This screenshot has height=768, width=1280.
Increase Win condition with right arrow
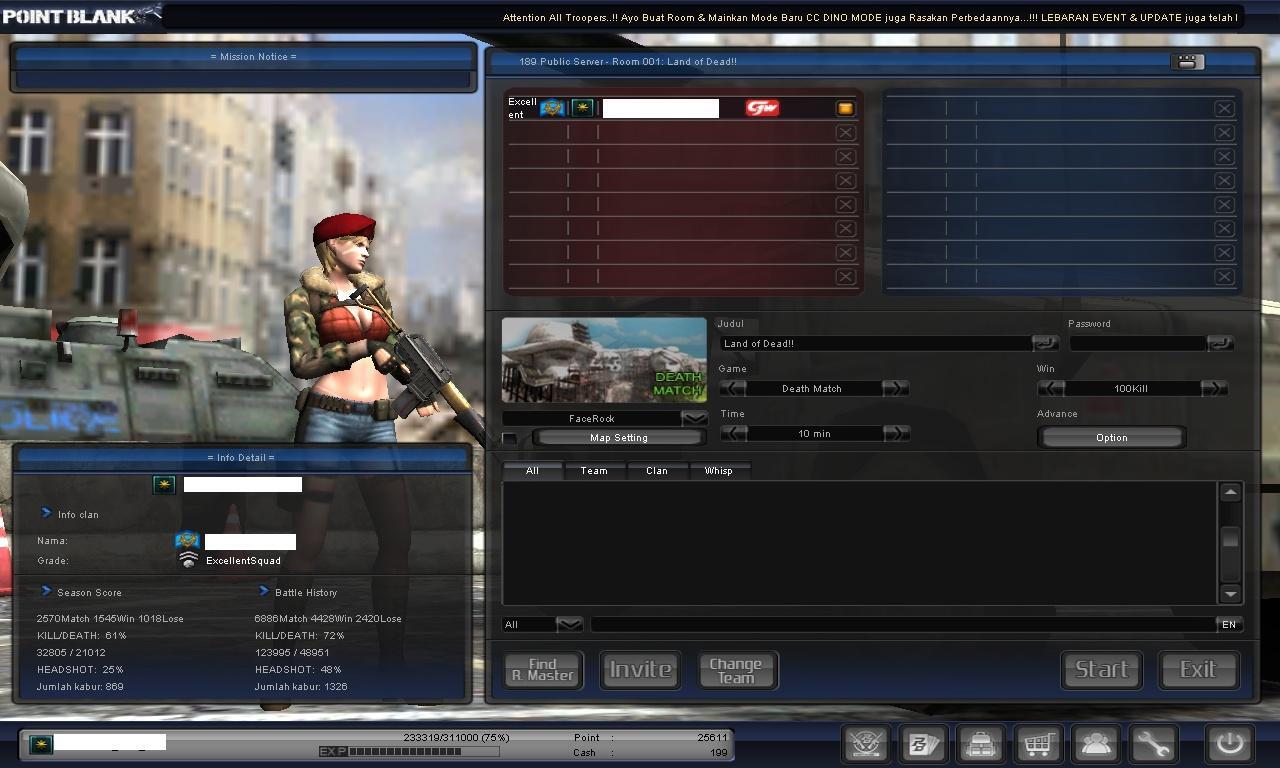point(1214,388)
